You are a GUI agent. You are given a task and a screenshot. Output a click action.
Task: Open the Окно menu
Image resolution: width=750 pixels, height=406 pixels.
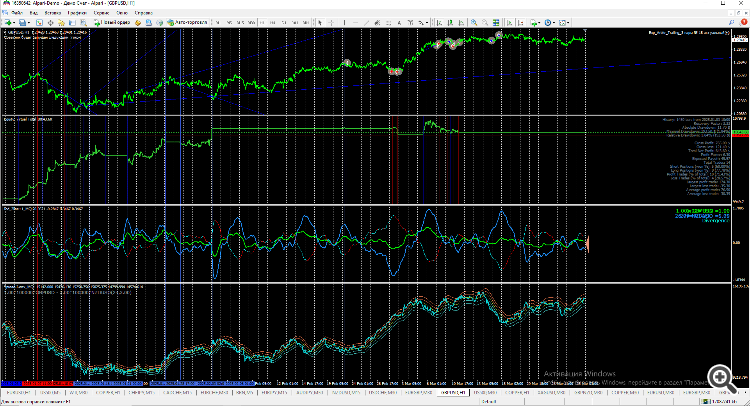122,13
